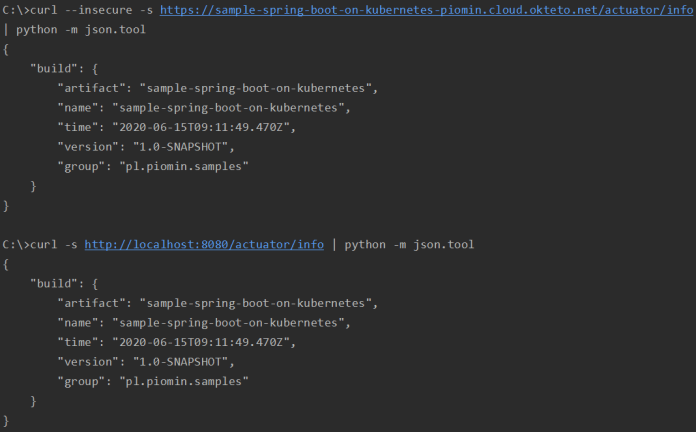Click the "build" key in the first JSON output

click(50, 68)
